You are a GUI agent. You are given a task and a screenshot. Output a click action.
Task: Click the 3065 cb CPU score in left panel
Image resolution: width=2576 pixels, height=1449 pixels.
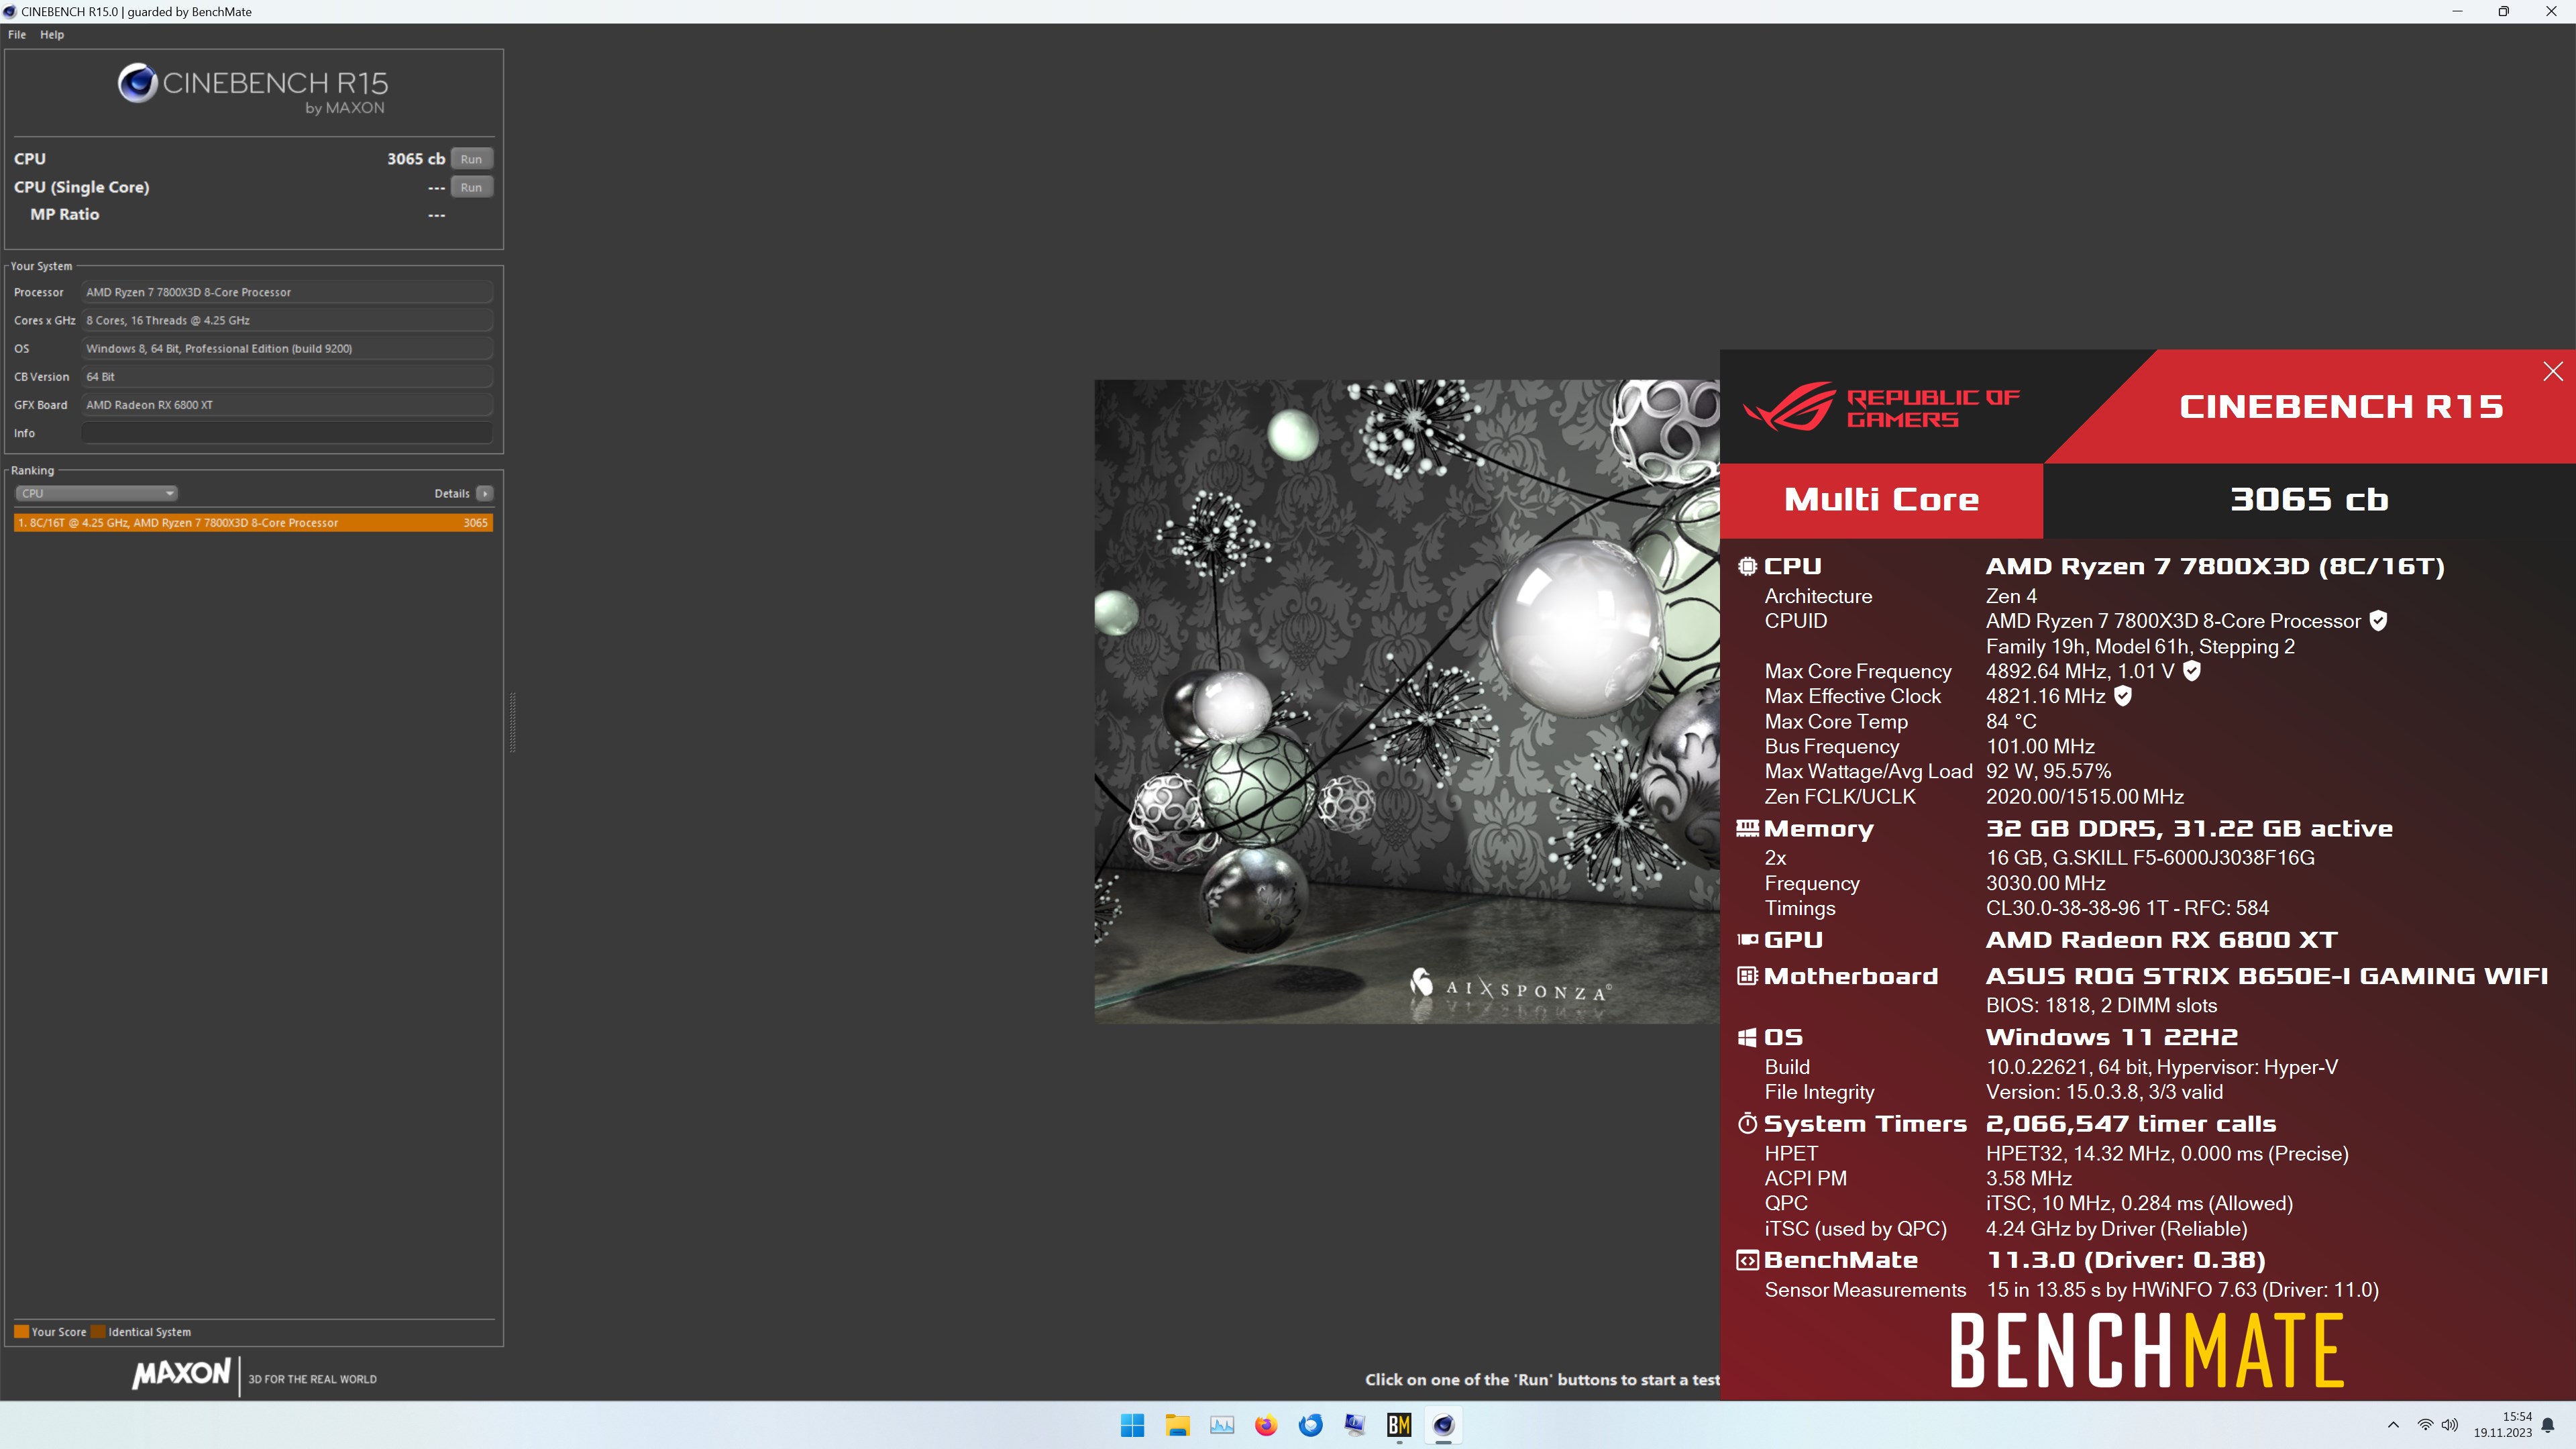point(416,159)
